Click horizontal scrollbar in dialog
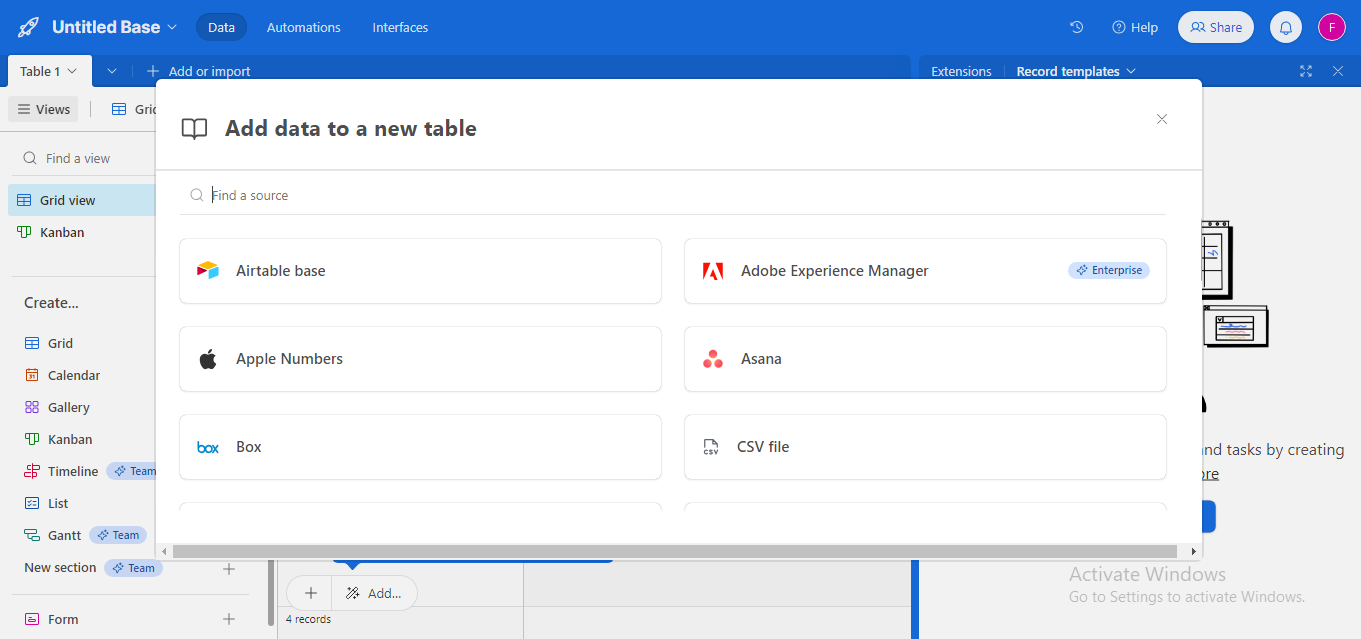The image size is (1361, 639). [x=675, y=551]
